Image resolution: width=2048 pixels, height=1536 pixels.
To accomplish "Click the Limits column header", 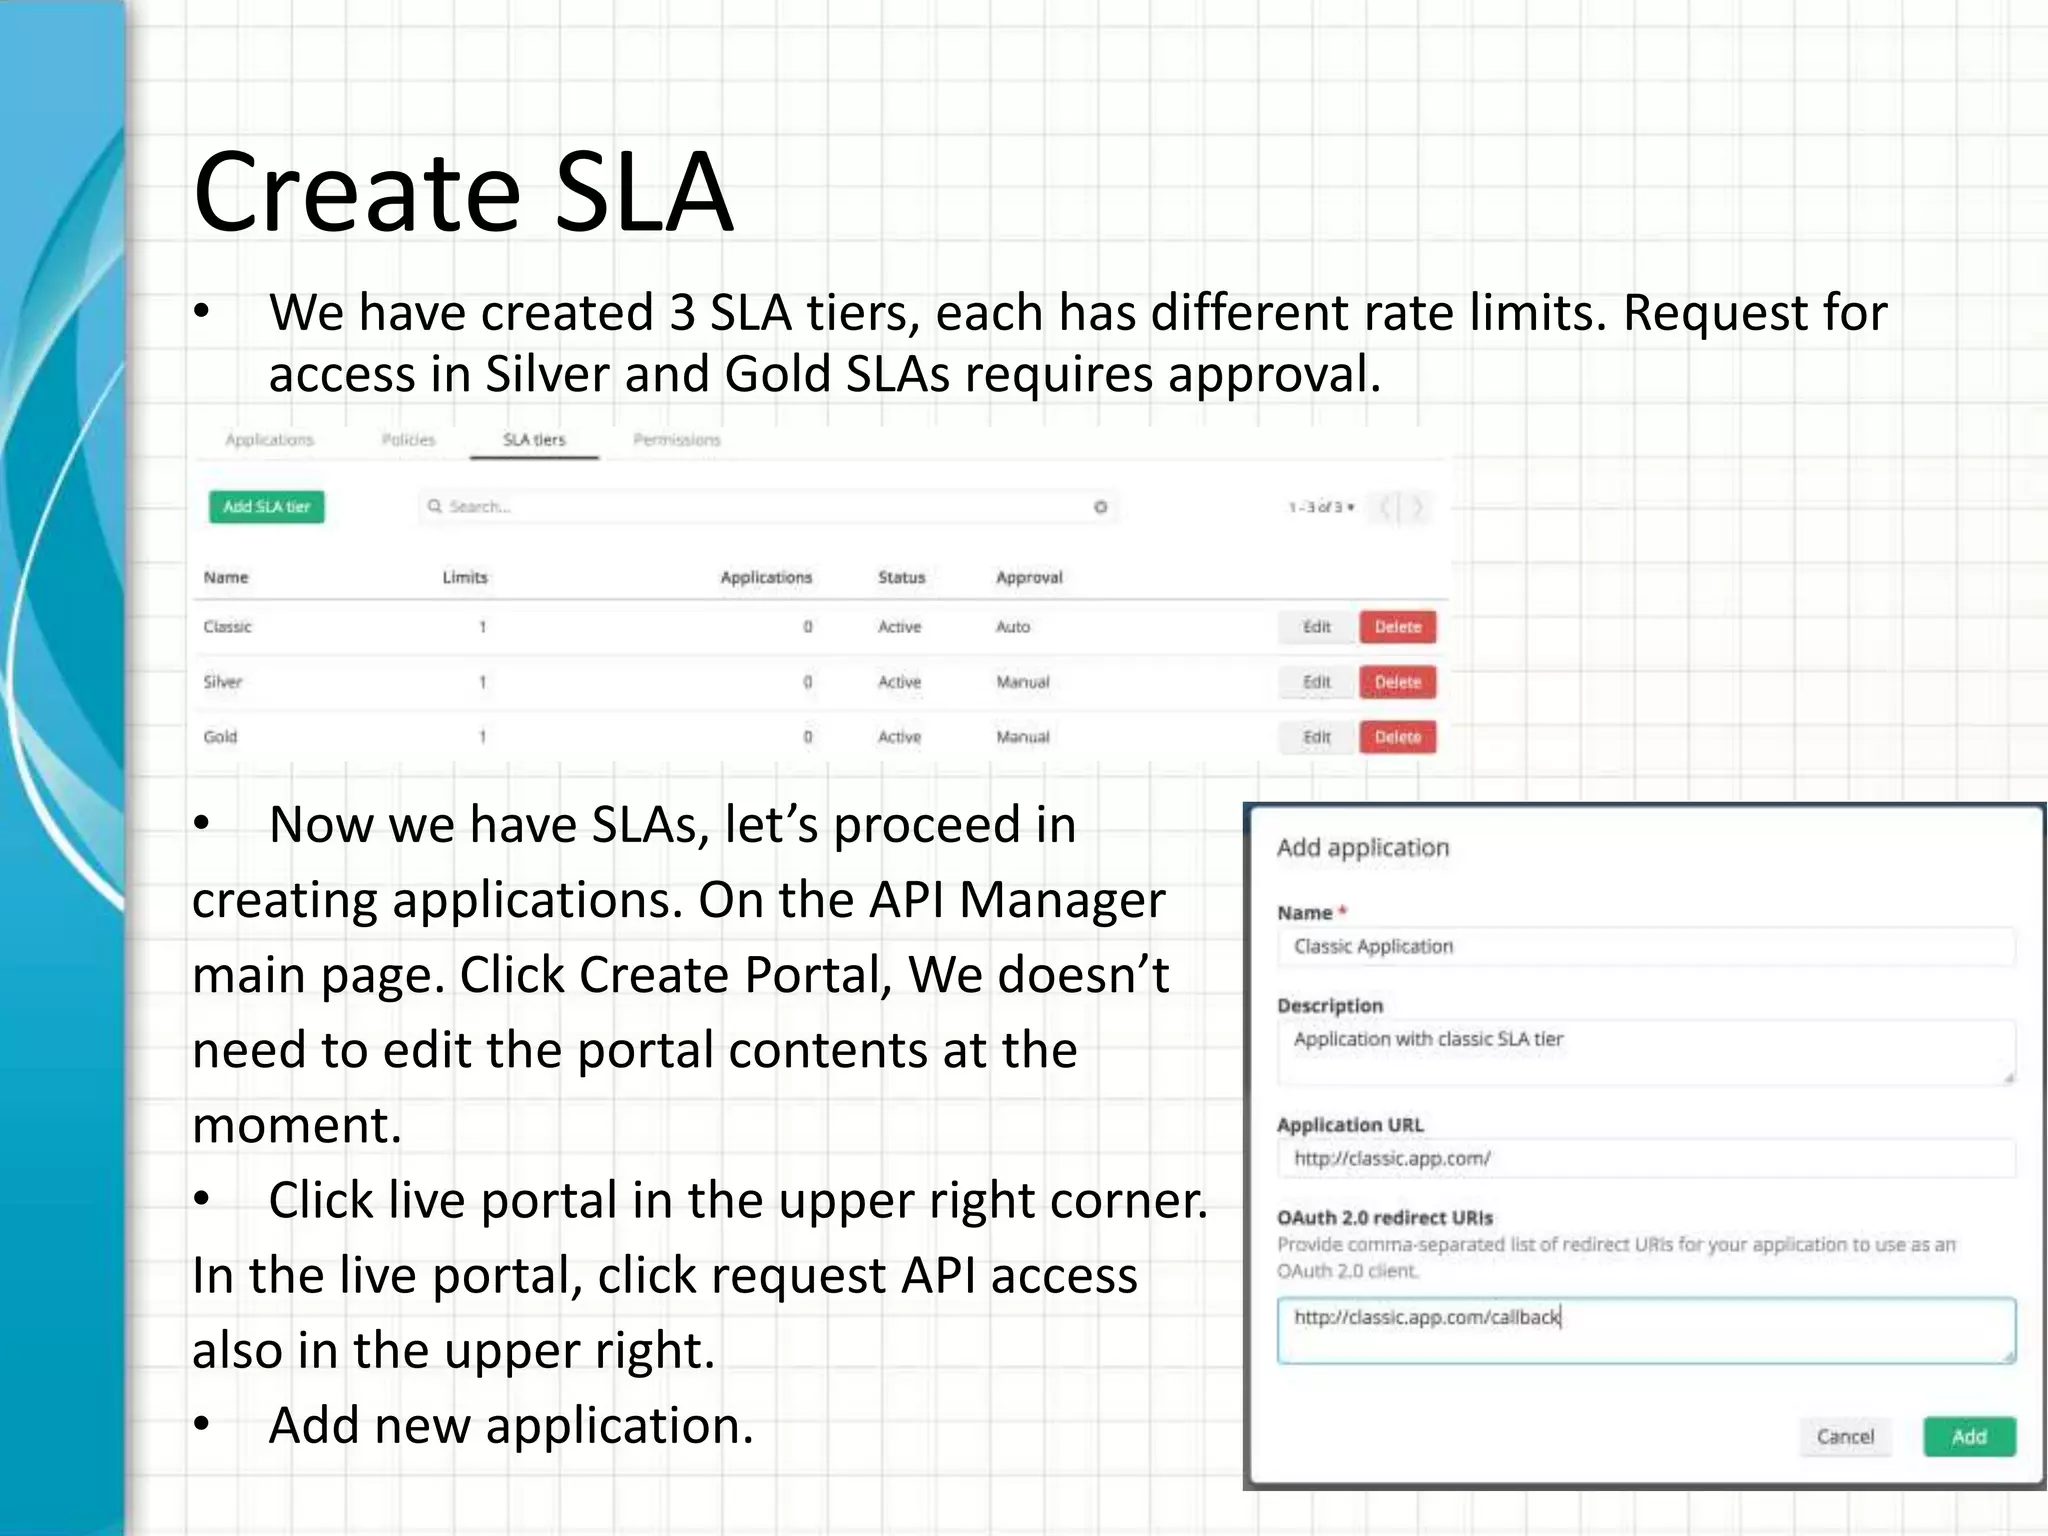I will click(465, 577).
